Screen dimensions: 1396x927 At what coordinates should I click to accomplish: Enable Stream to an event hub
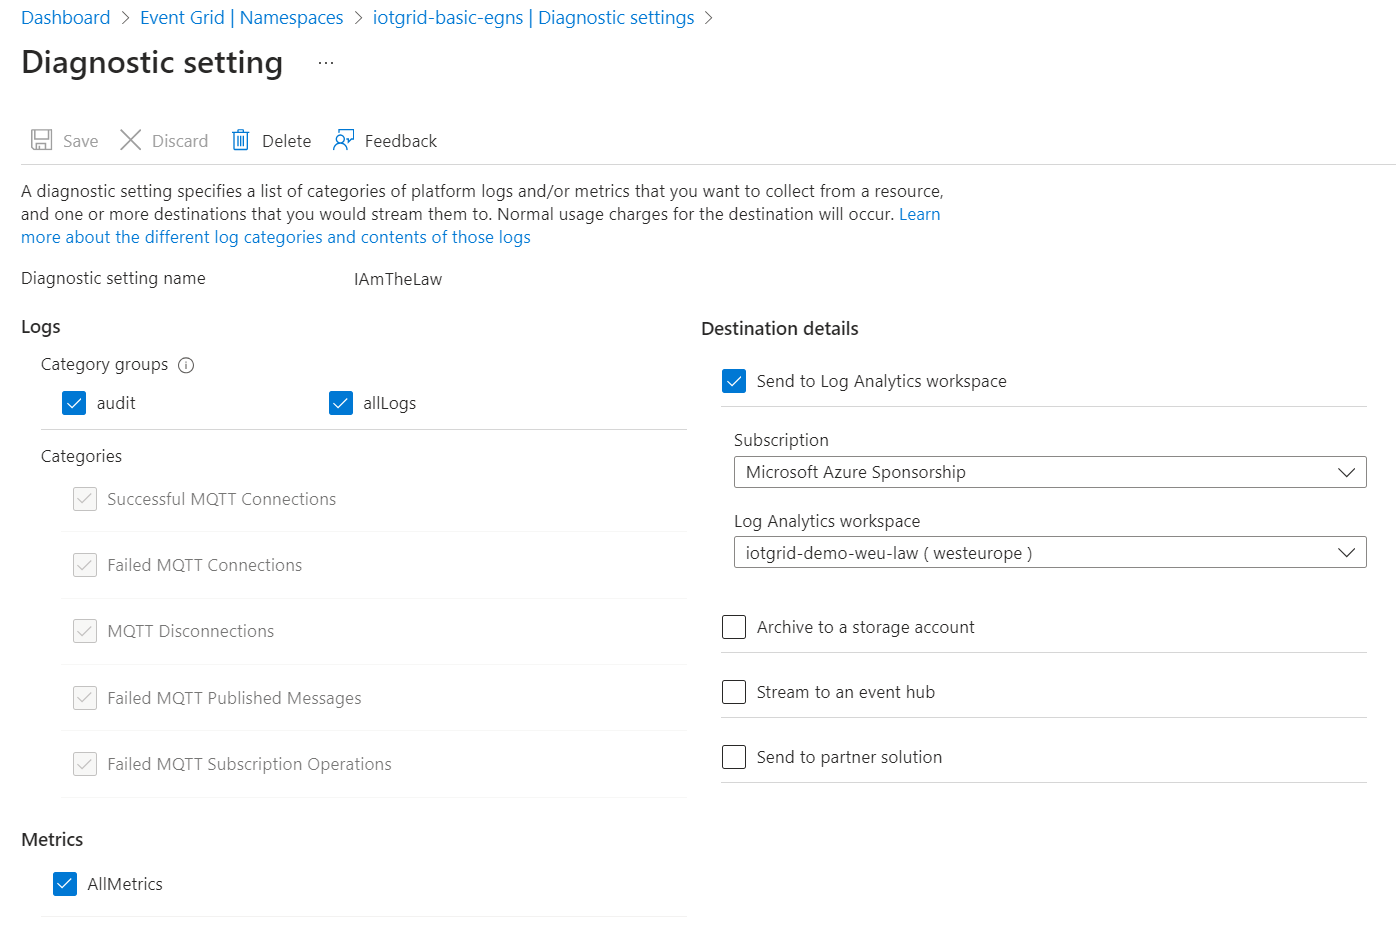(x=734, y=692)
